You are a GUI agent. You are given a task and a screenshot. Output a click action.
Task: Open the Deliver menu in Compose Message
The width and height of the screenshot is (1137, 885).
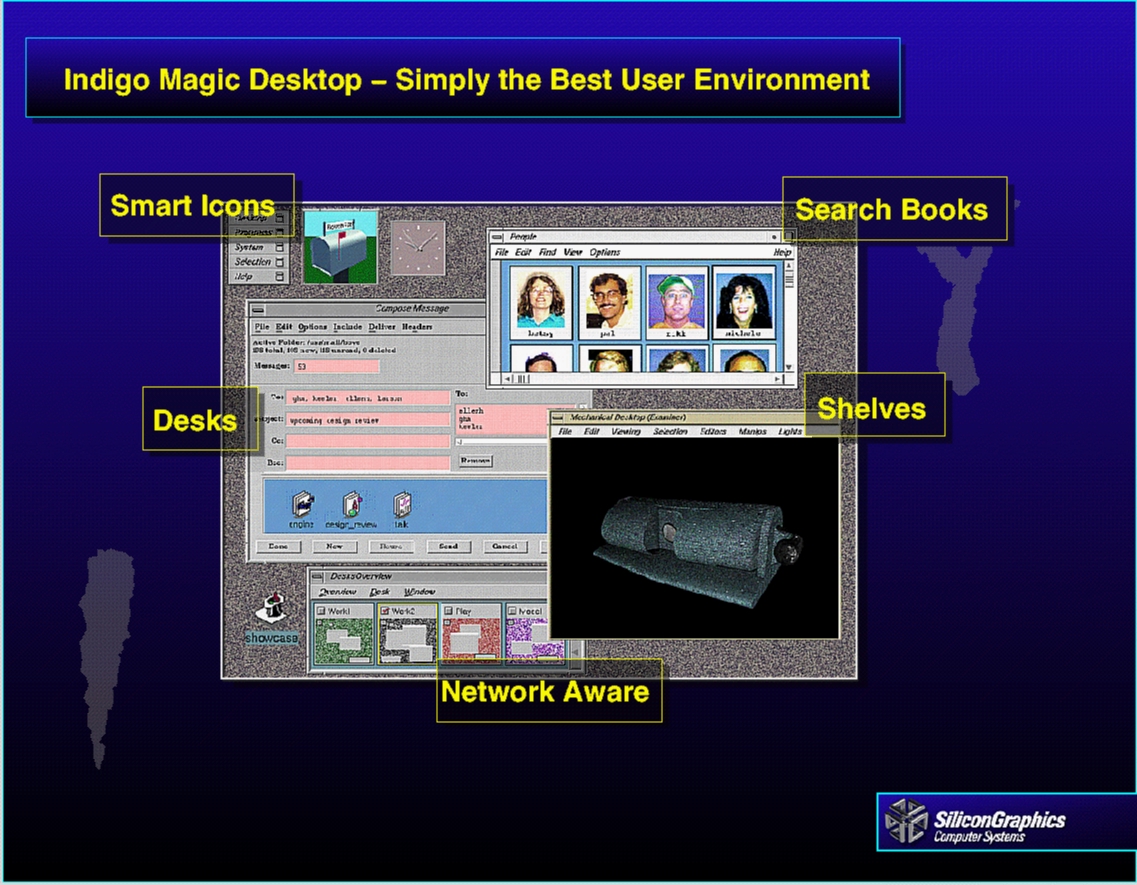[382, 327]
